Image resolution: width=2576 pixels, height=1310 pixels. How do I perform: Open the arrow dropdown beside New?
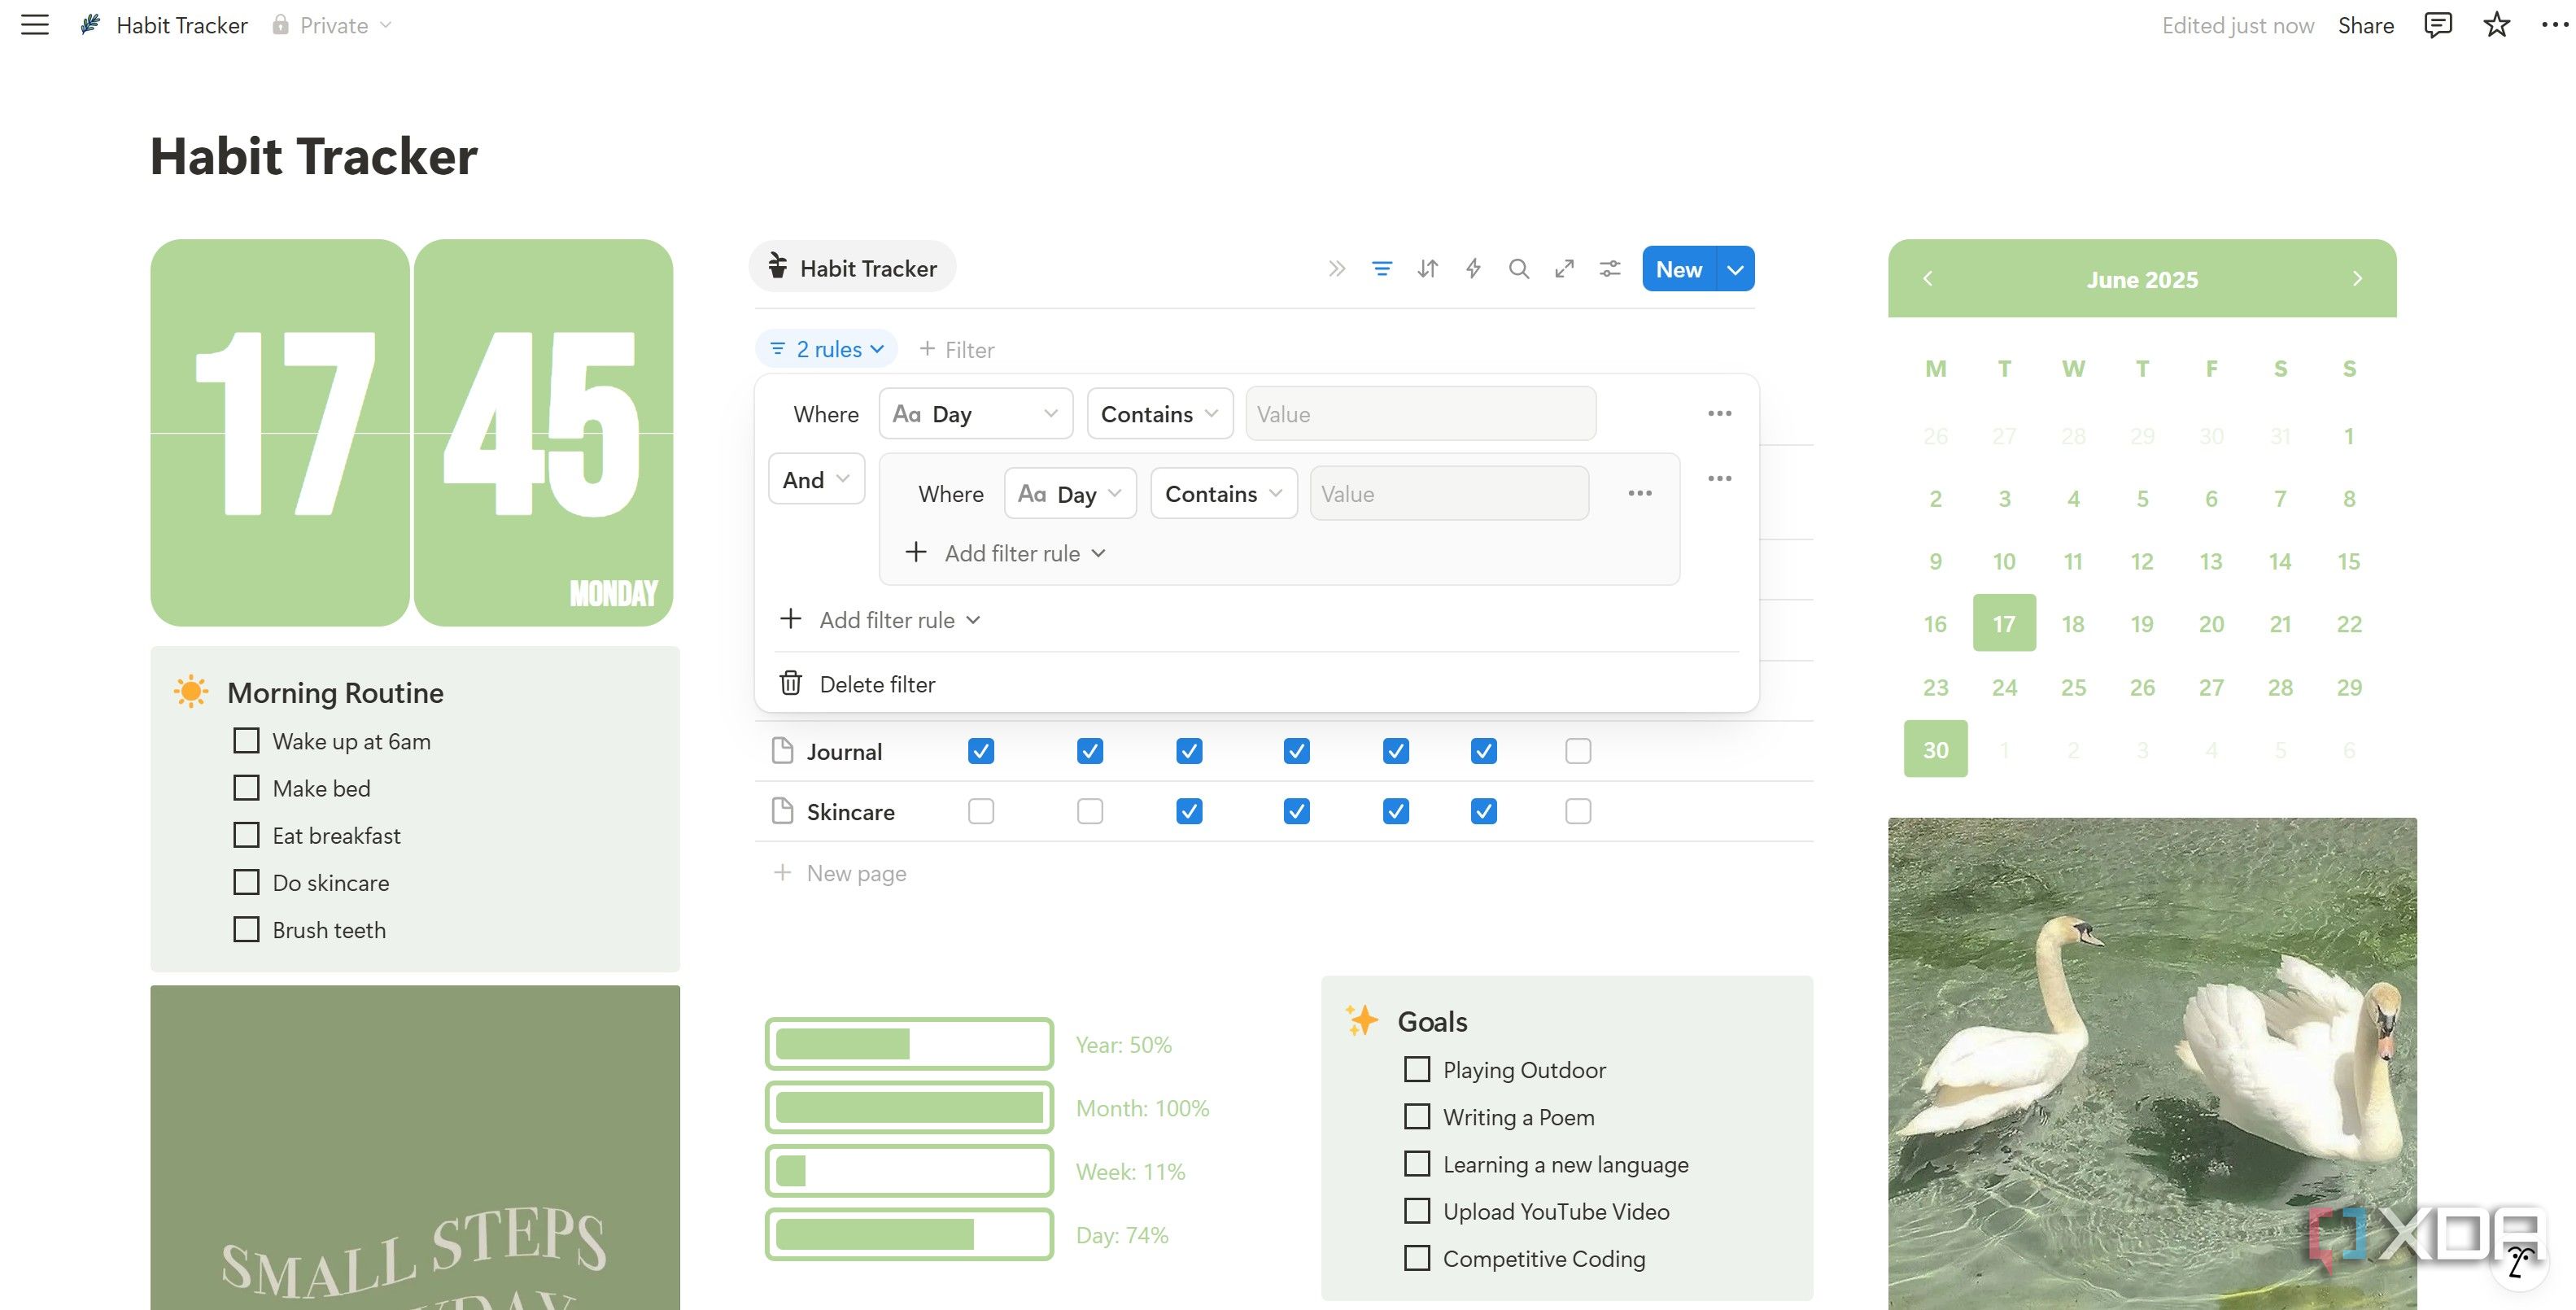1735,269
